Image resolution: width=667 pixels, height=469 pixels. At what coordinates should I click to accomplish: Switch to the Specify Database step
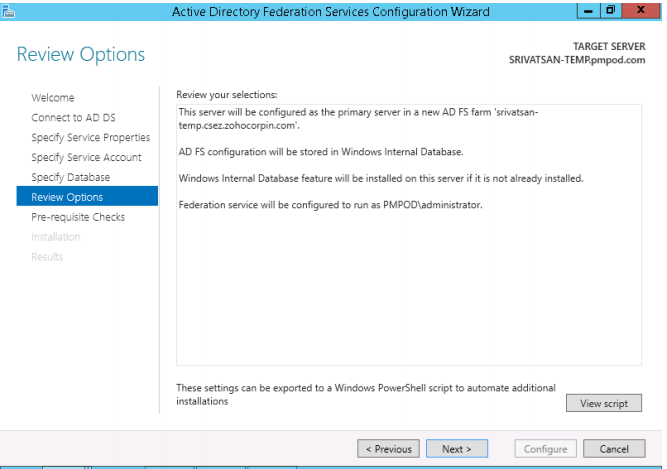(71, 178)
